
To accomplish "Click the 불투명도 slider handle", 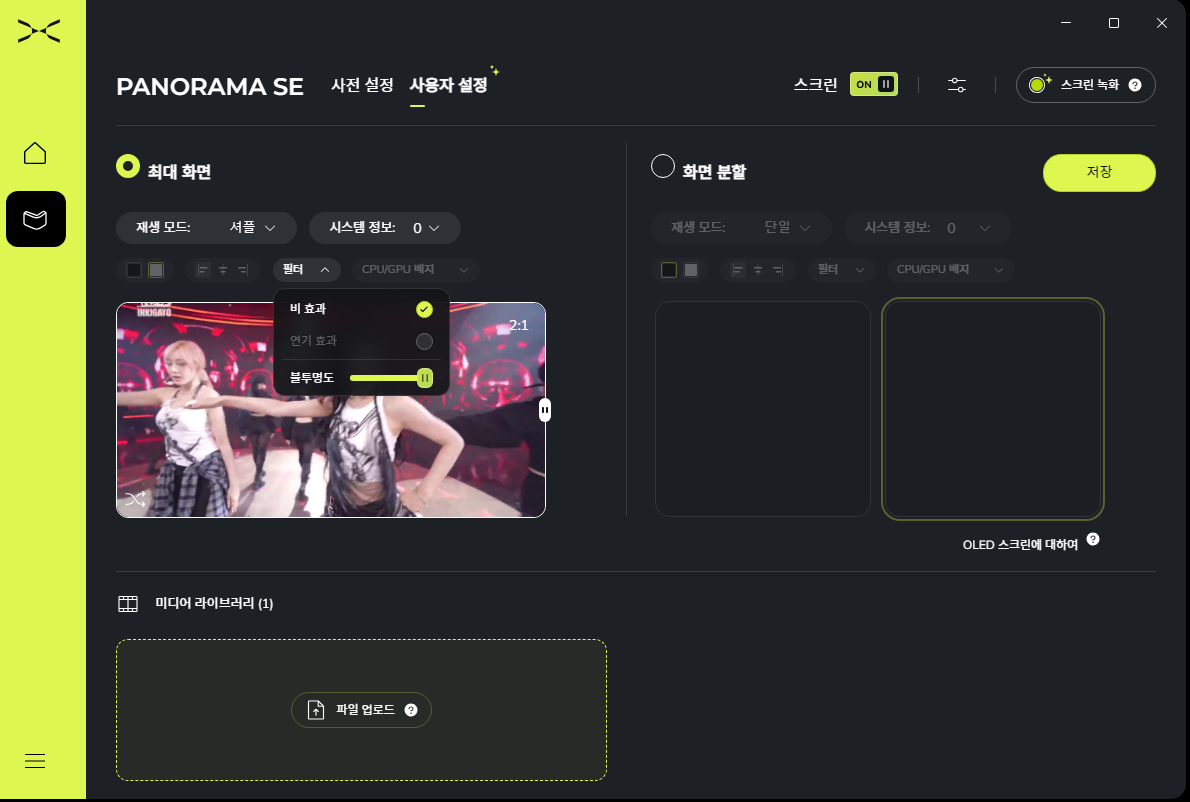I will click(425, 378).
